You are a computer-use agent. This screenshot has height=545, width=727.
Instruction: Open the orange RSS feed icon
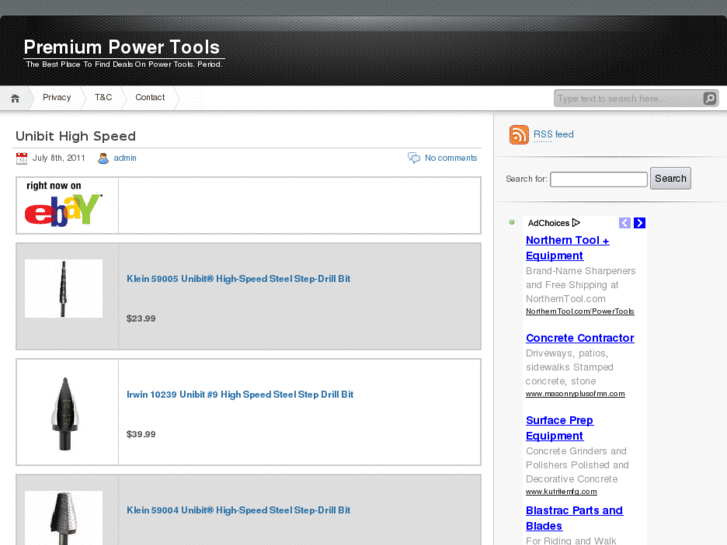tap(519, 135)
